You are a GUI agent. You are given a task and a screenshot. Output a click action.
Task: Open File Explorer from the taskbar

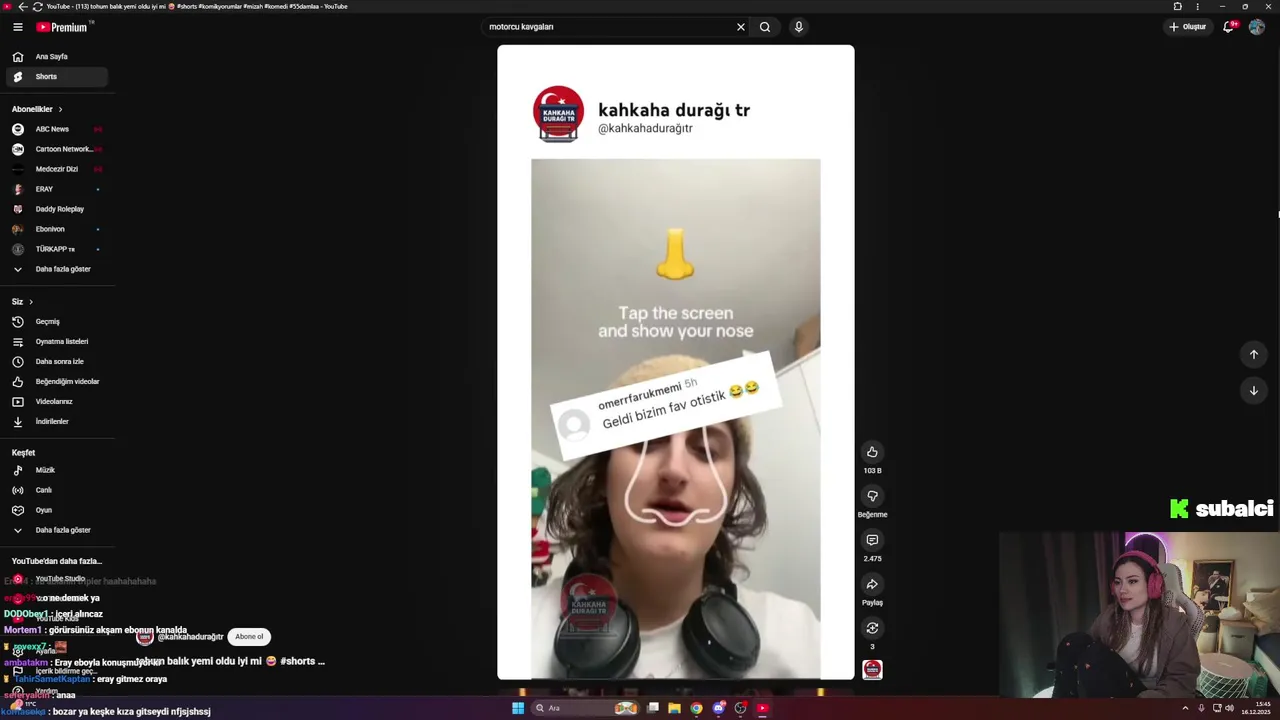pos(675,708)
